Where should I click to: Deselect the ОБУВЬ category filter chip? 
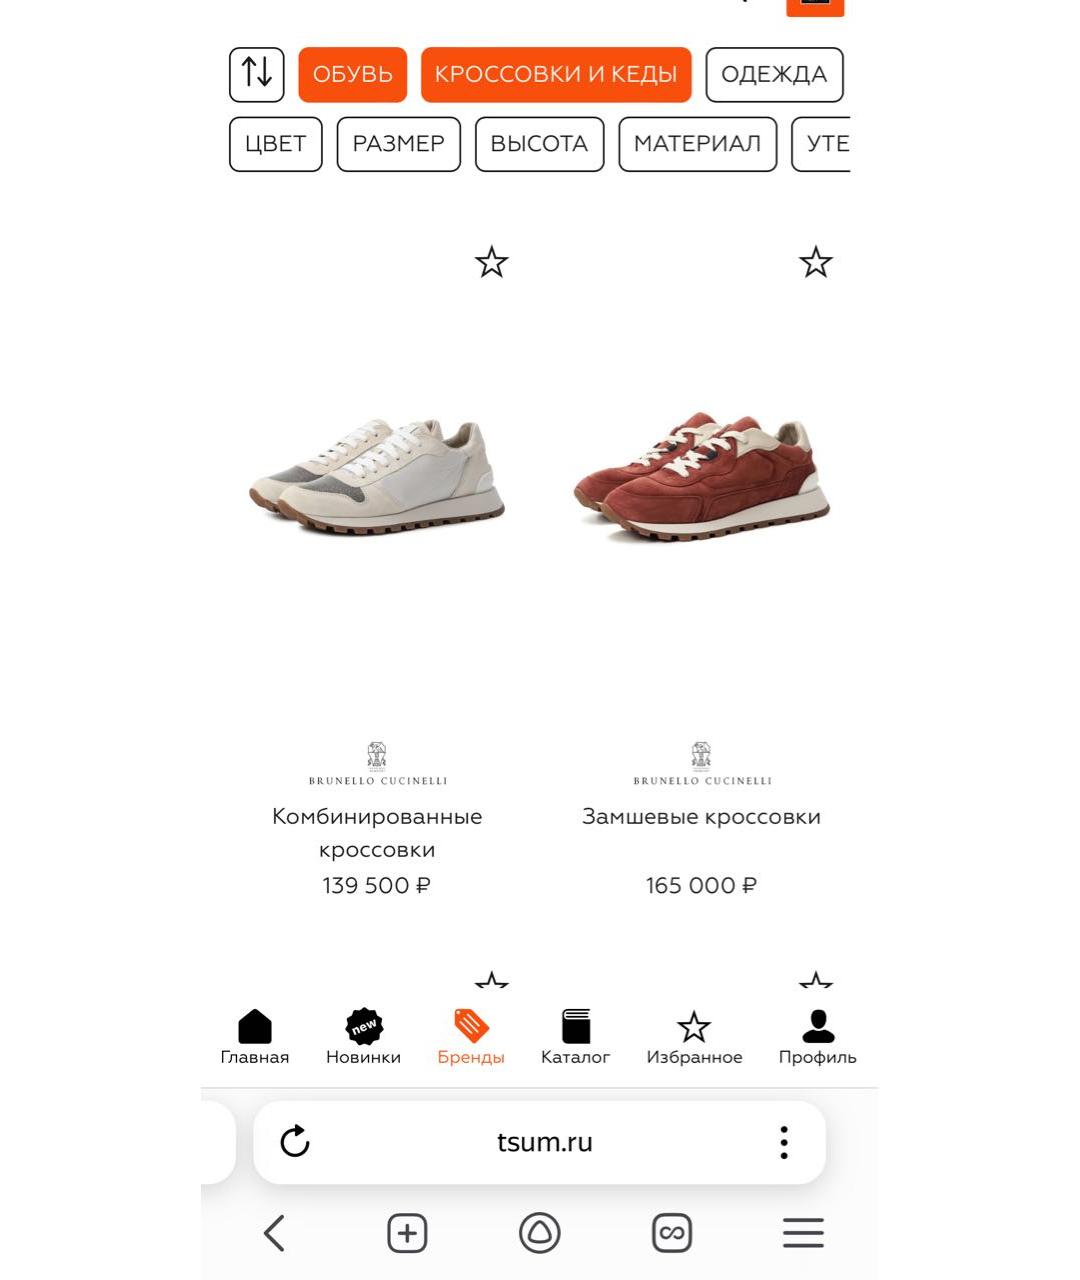pyautogui.click(x=352, y=74)
